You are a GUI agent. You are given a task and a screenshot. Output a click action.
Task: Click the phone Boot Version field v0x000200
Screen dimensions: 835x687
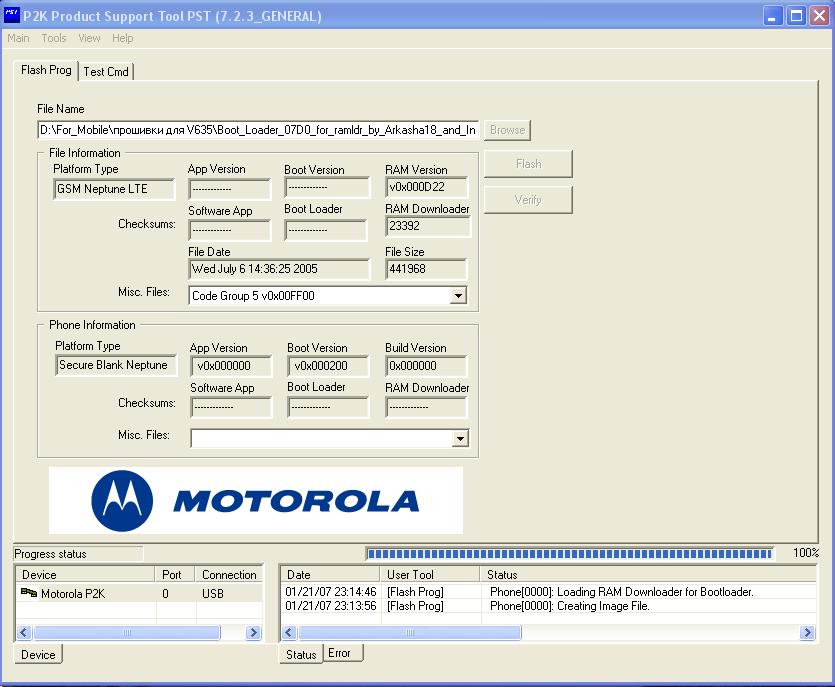(x=328, y=366)
